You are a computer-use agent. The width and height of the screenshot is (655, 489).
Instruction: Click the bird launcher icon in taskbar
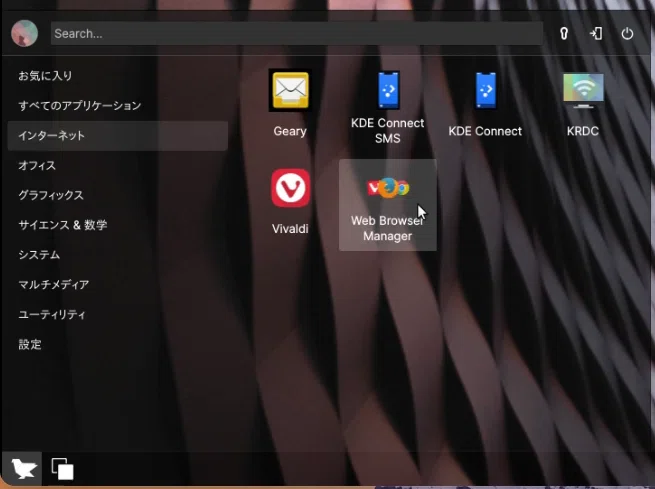pyautogui.click(x=23, y=469)
